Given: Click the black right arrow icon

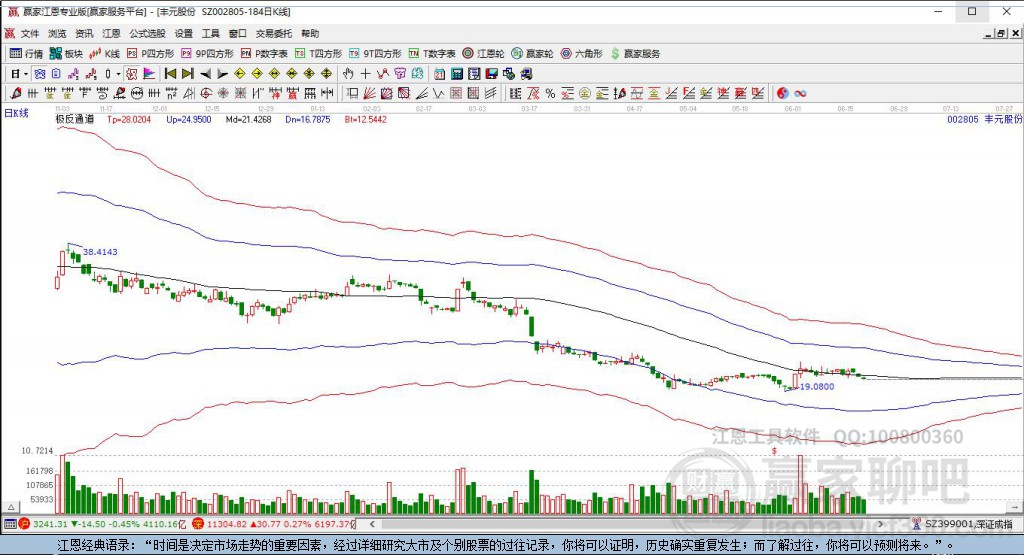Looking at the screenshot, I should tap(223, 74).
